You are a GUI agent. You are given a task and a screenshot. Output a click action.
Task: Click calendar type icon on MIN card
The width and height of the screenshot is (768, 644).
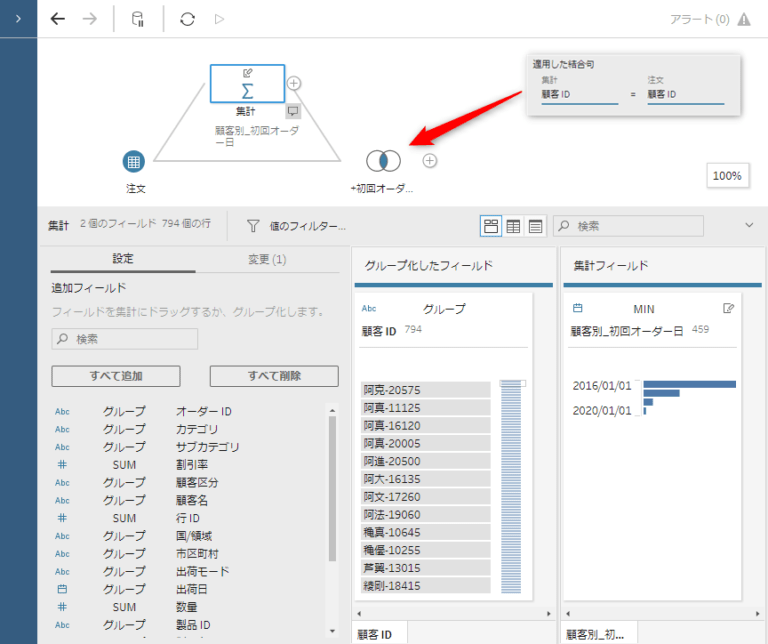pos(578,308)
